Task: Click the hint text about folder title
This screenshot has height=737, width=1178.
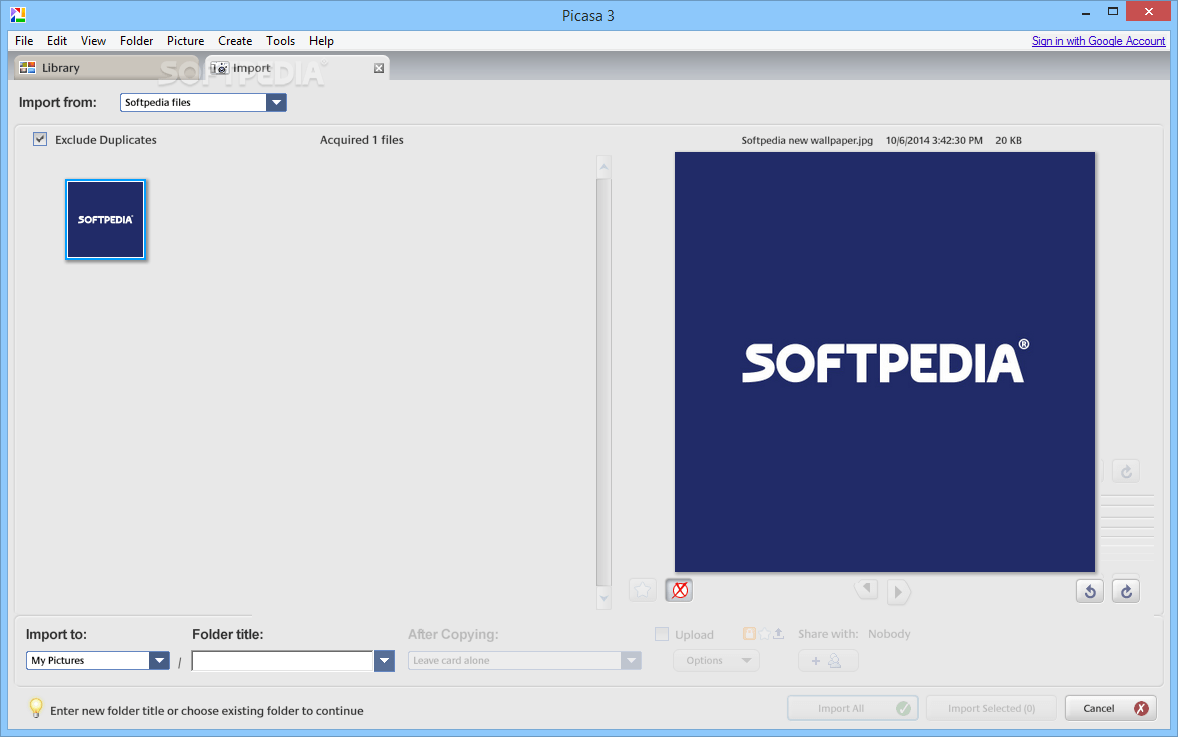Action: click(x=207, y=711)
